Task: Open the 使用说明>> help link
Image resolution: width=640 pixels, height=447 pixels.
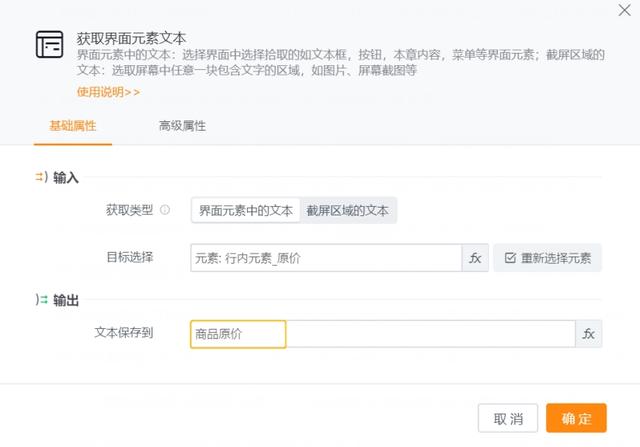Action: click(108, 92)
